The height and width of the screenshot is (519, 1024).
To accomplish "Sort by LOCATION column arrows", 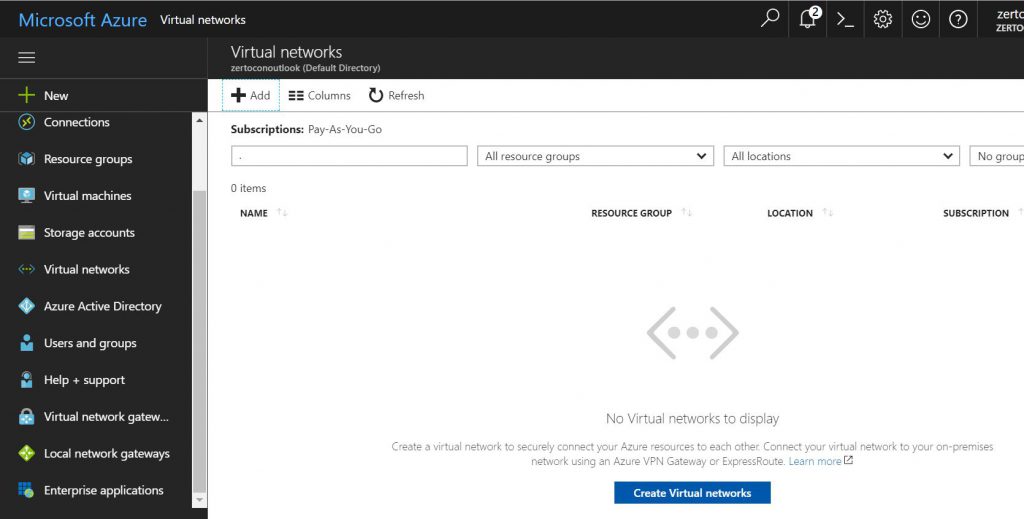I will pyautogui.click(x=827, y=213).
